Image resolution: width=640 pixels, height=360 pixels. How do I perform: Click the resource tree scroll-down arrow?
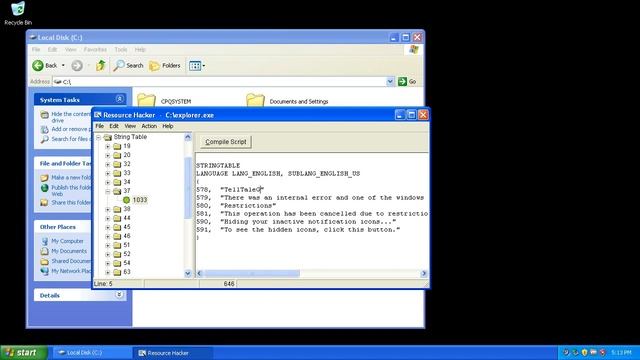[188, 273]
